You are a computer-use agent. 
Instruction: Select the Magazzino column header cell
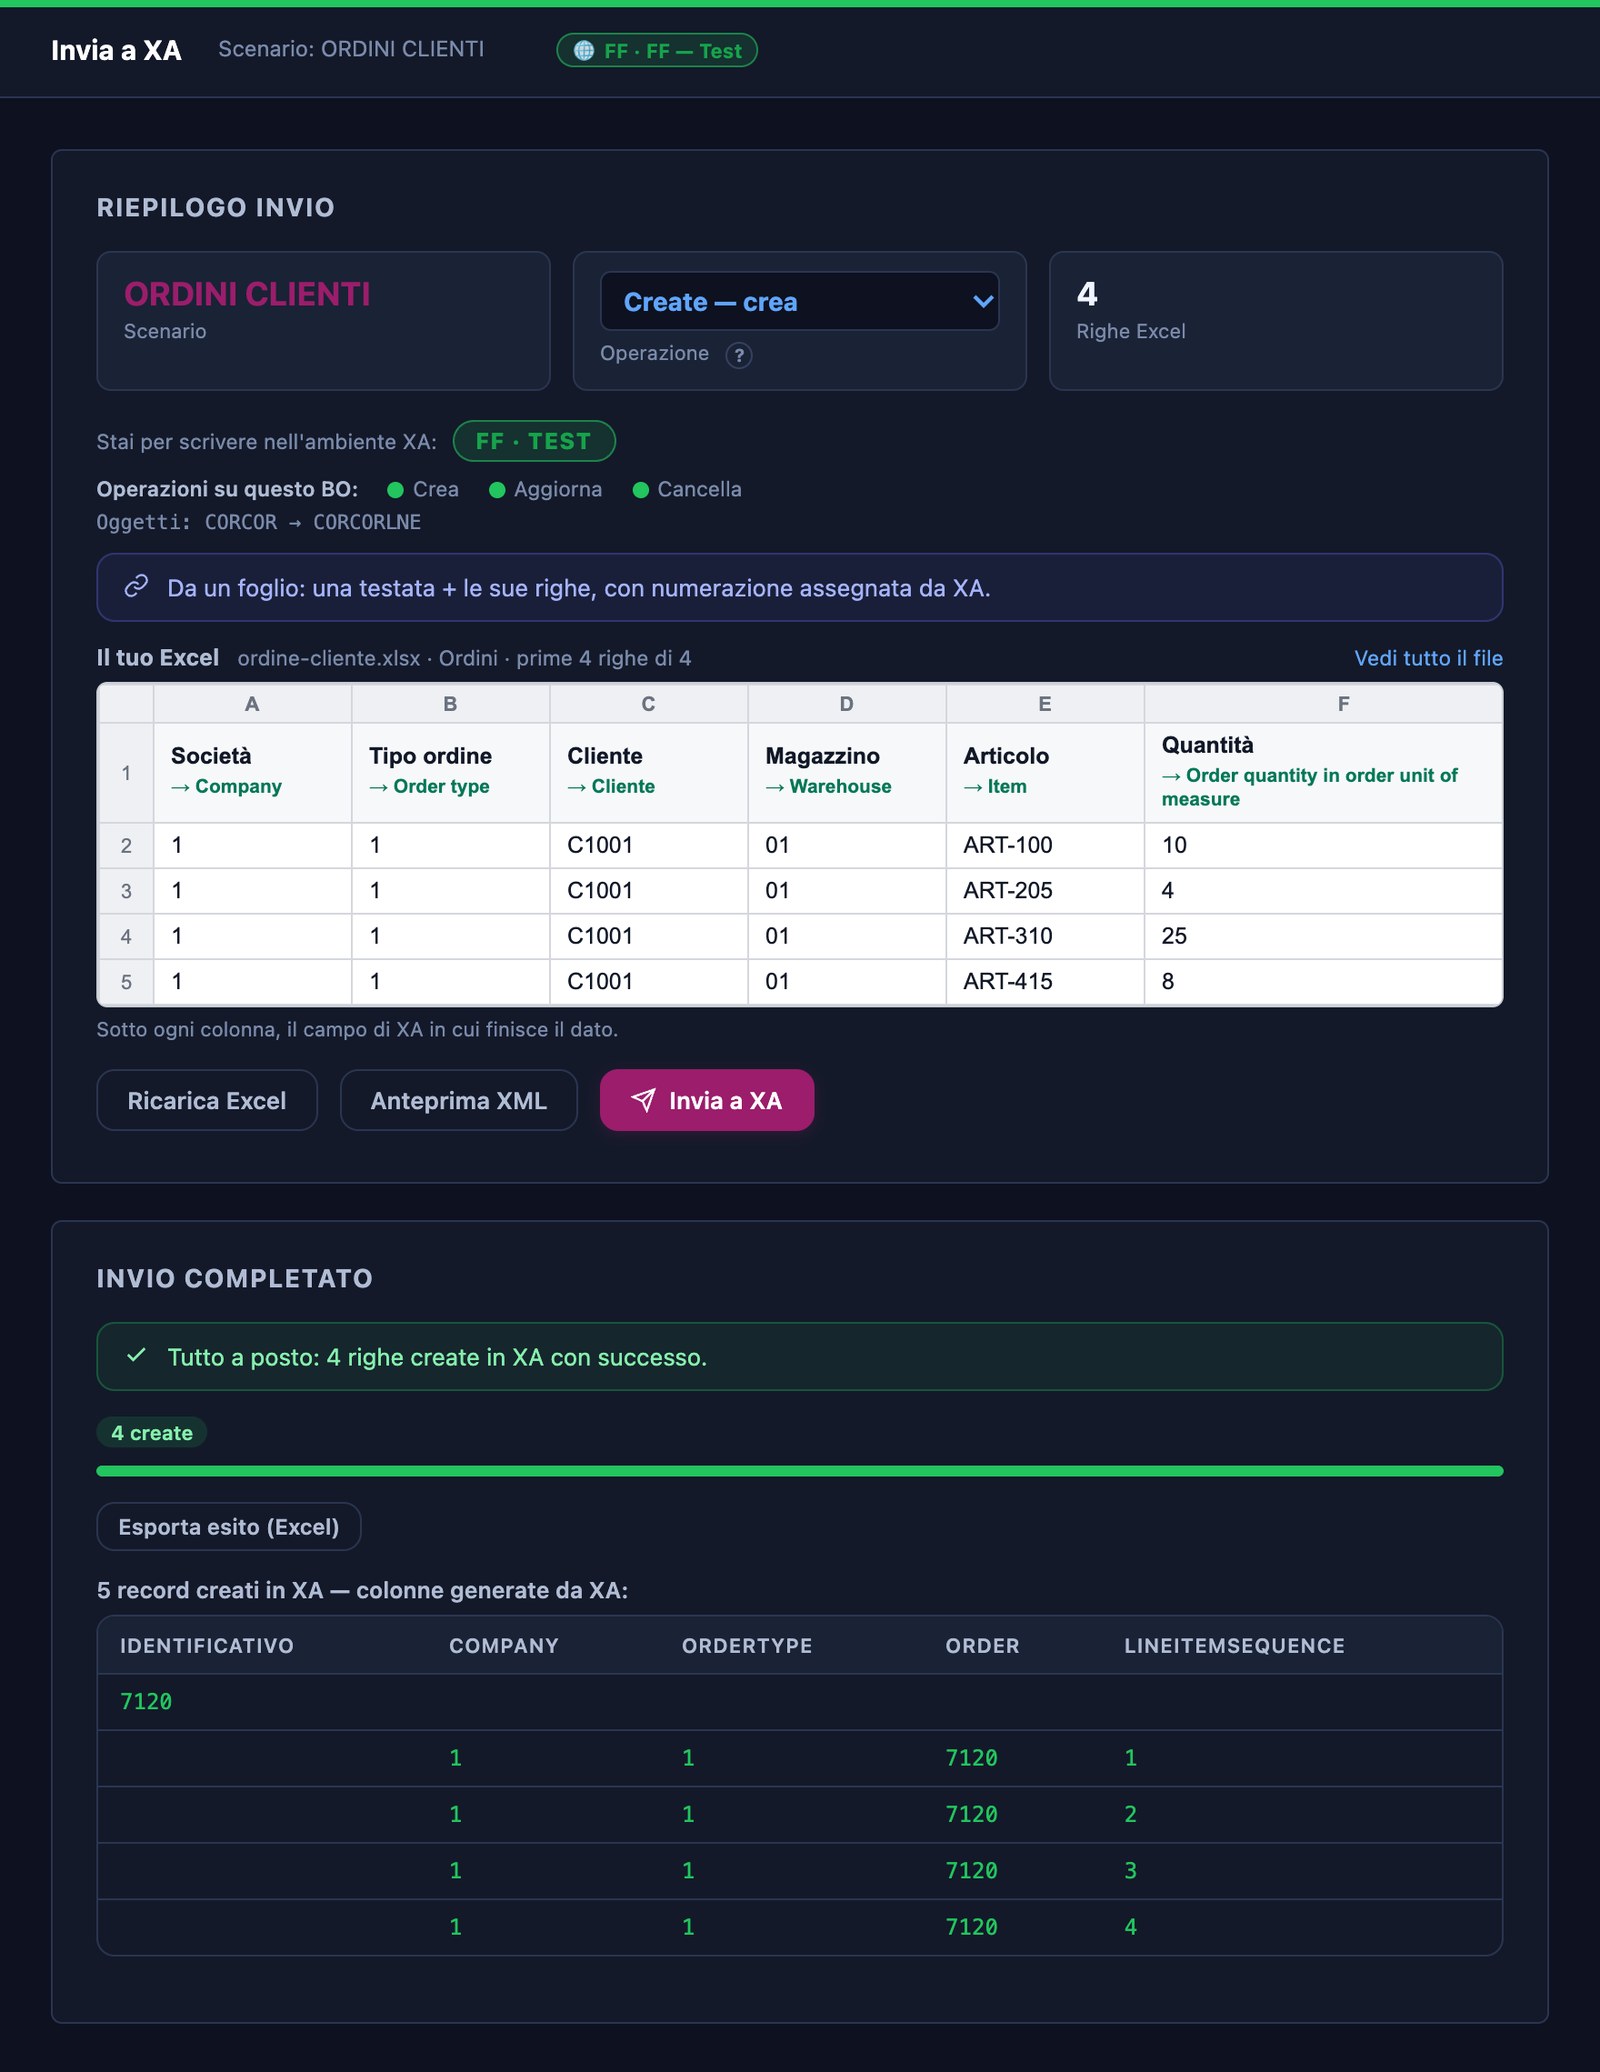tap(846, 772)
